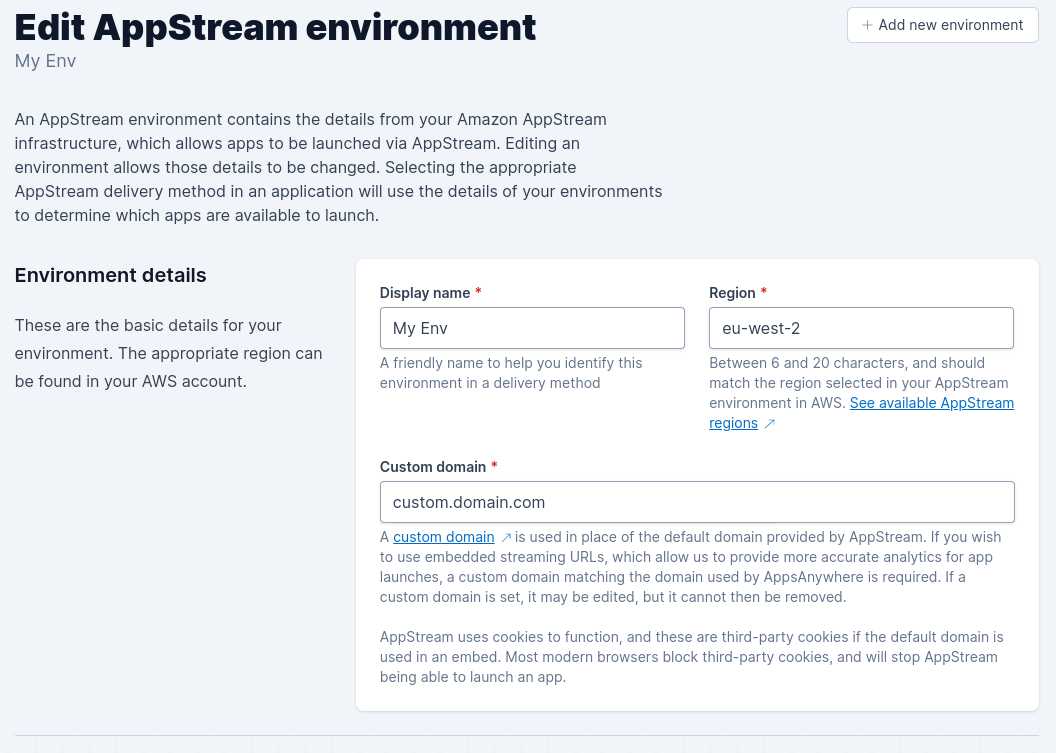Open the See available AppStream regions link
Viewport: 1056px width, 753px height.
931,403
